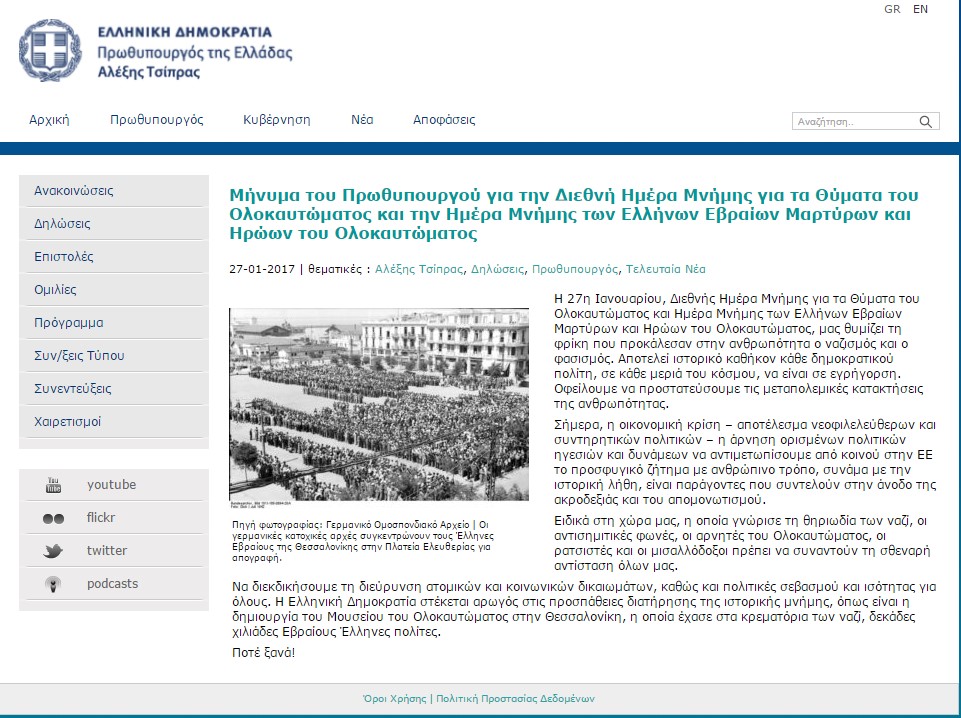Open the flickr text link
Image resolution: width=961 pixels, height=718 pixels.
point(101,518)
